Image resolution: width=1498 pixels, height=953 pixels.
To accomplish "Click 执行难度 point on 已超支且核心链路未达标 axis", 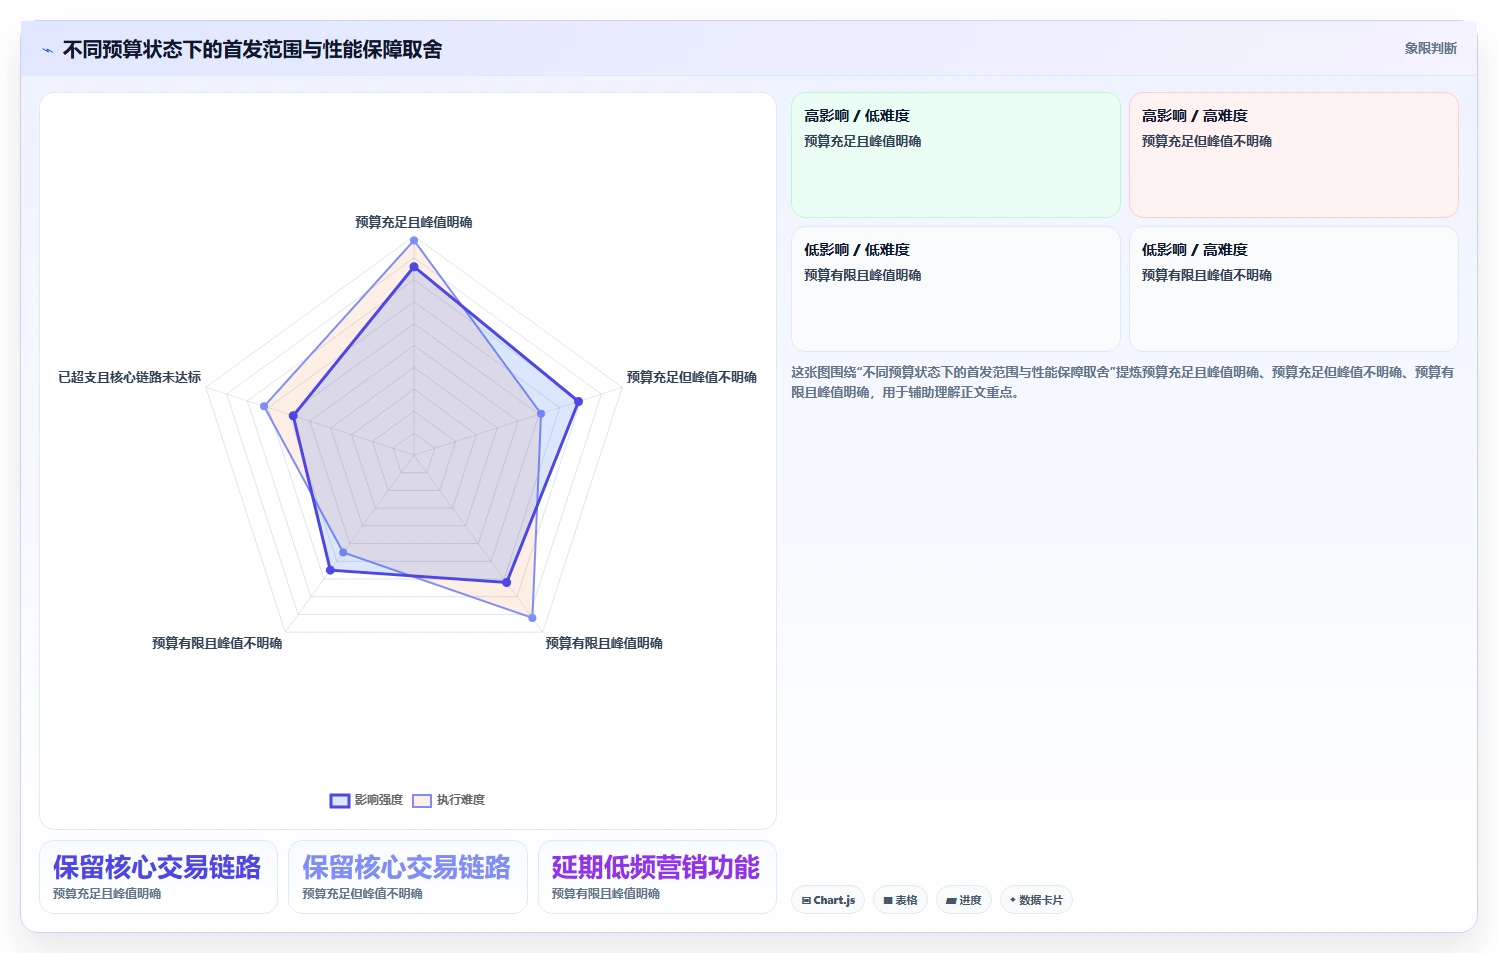I will [x=264, y=406].
